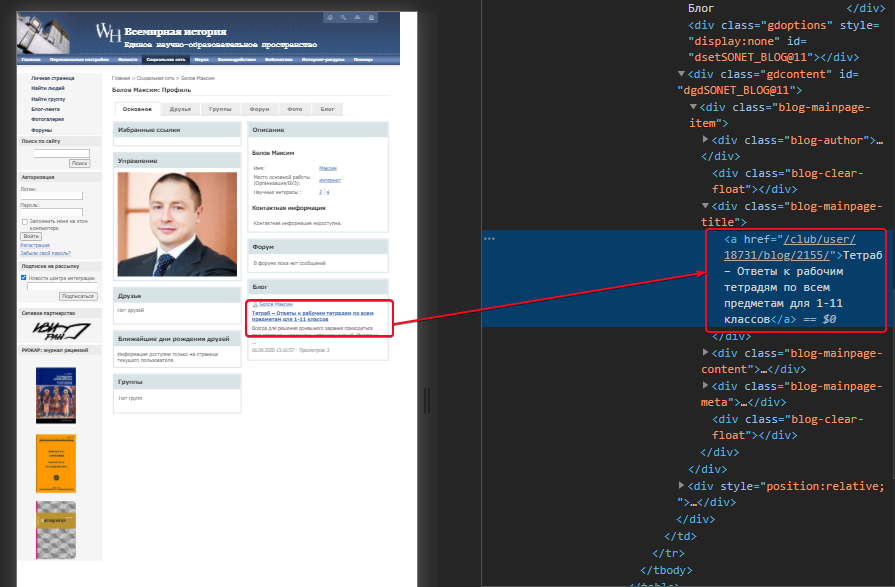
Task: Select the Основное profile tab
Action: click(137, 109)
